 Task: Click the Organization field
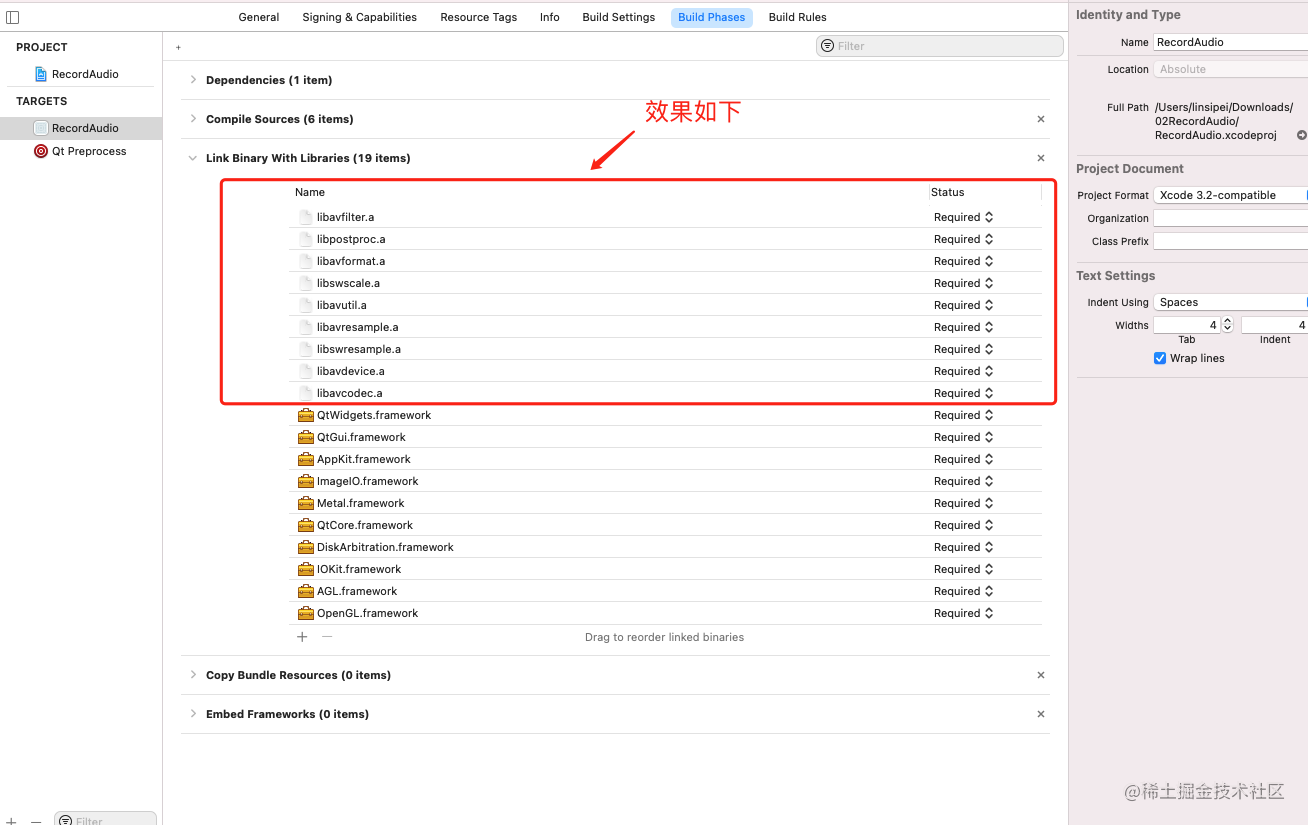pyautogui.click(x=1230, y=218)
